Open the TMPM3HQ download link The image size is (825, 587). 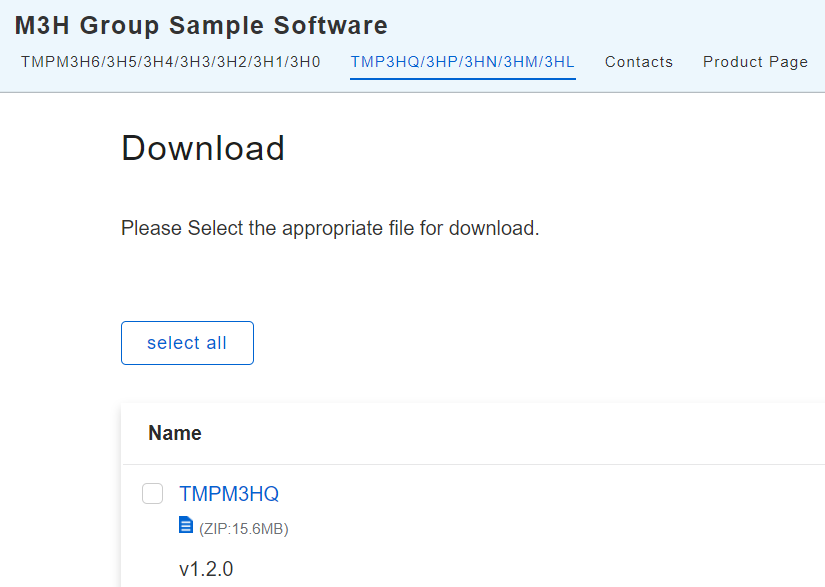click(229, 494)
